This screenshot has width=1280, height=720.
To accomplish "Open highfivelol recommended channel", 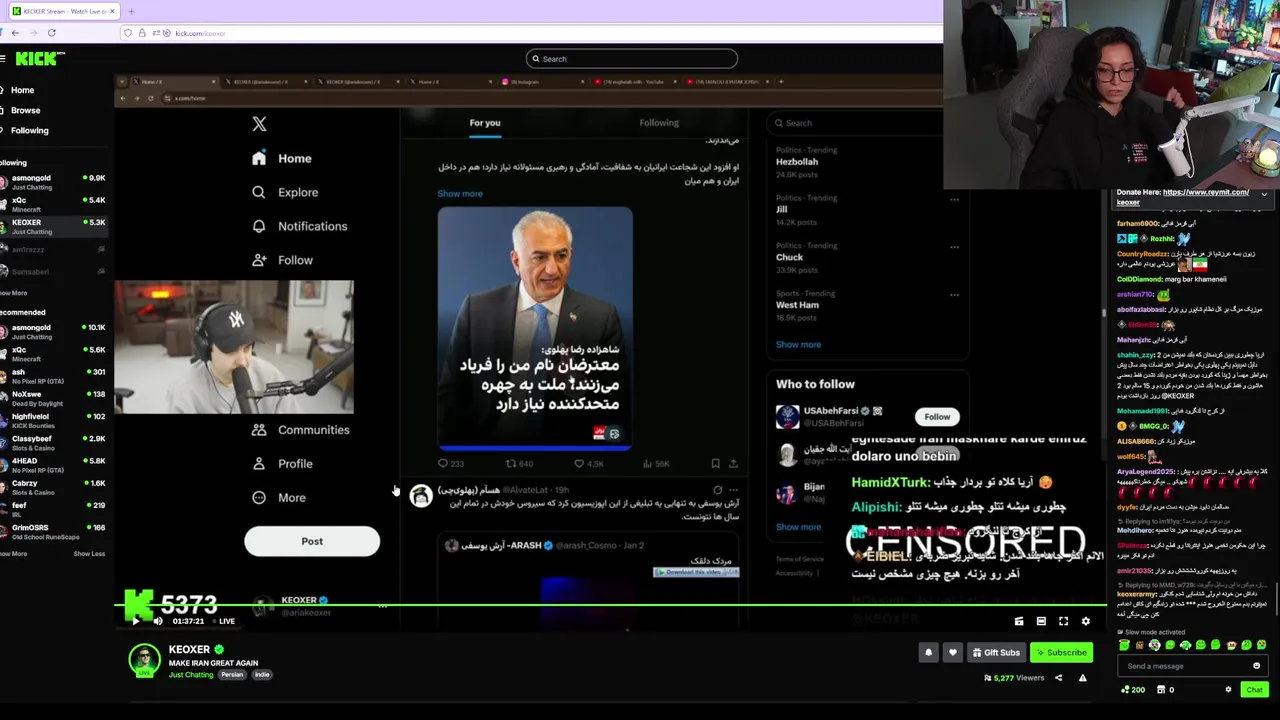I will (53, 420).
